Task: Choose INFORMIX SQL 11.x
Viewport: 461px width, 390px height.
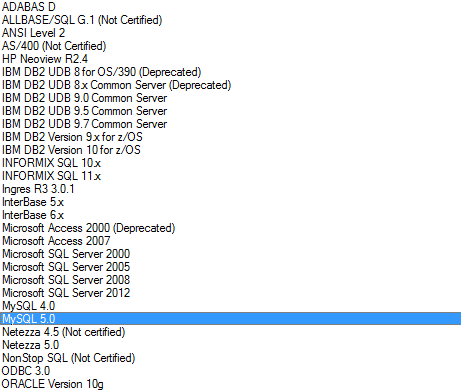Action: click(51, 176)
